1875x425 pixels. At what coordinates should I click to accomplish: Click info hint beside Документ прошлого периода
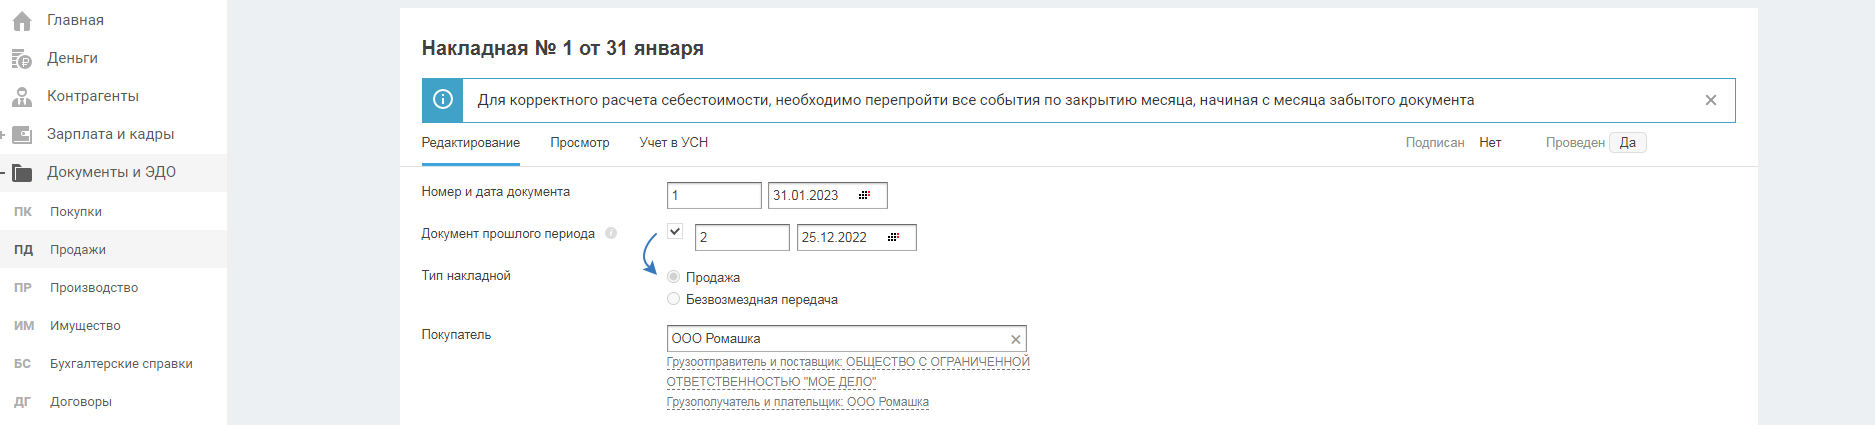coord(611,233)
